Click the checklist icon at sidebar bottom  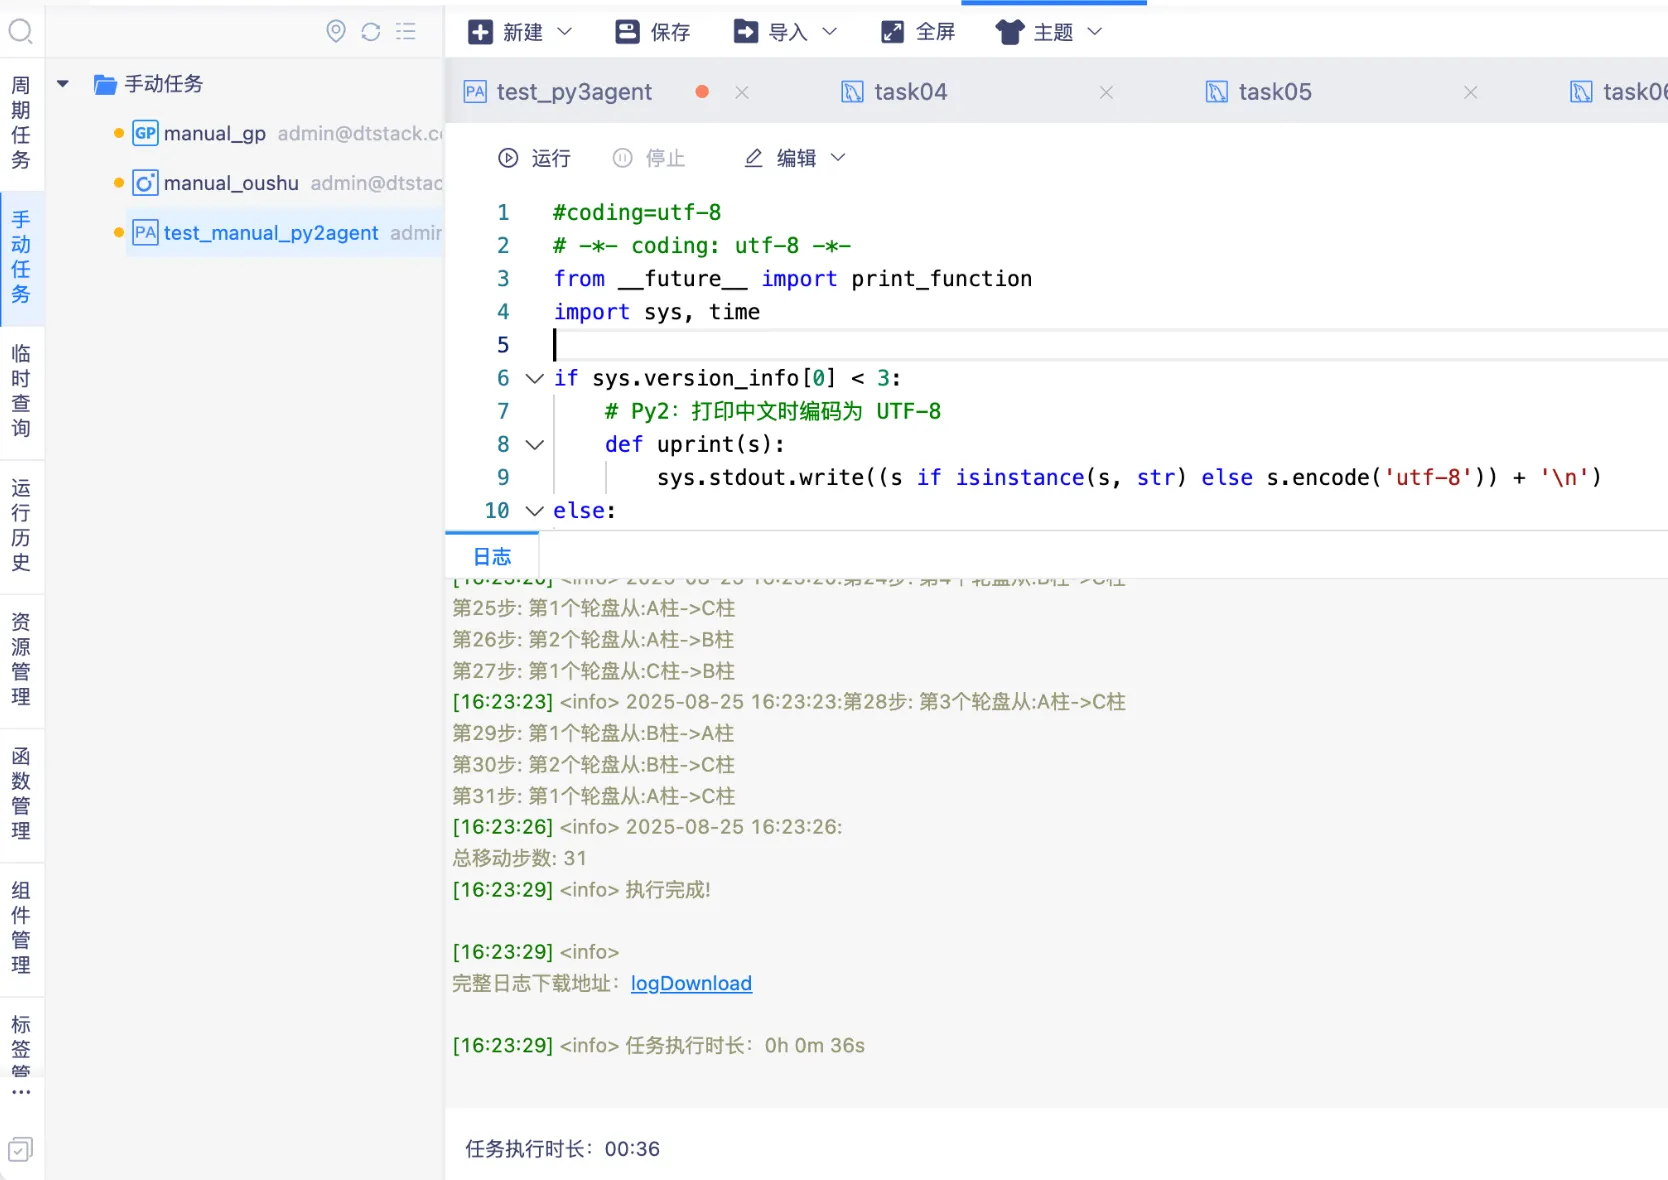20,1149
